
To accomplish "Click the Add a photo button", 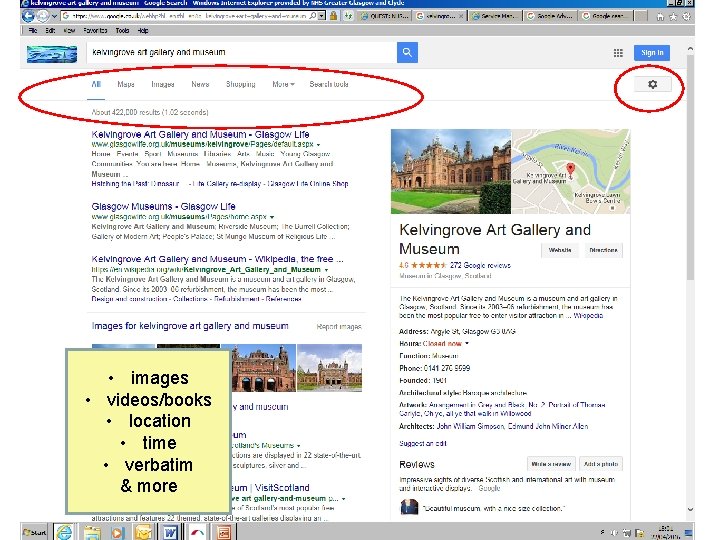I will 601,464.
